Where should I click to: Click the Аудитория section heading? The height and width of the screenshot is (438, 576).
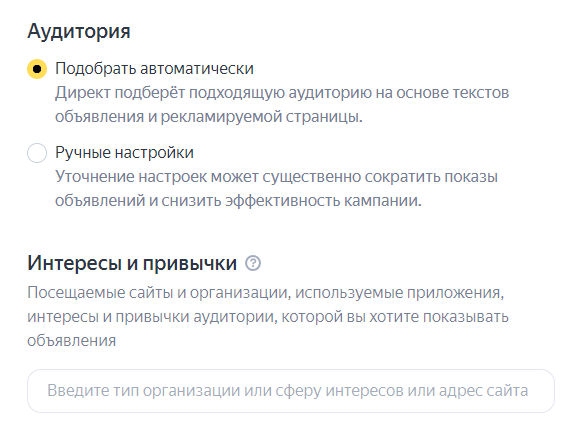pyautogui.click(x=79, y=31)
